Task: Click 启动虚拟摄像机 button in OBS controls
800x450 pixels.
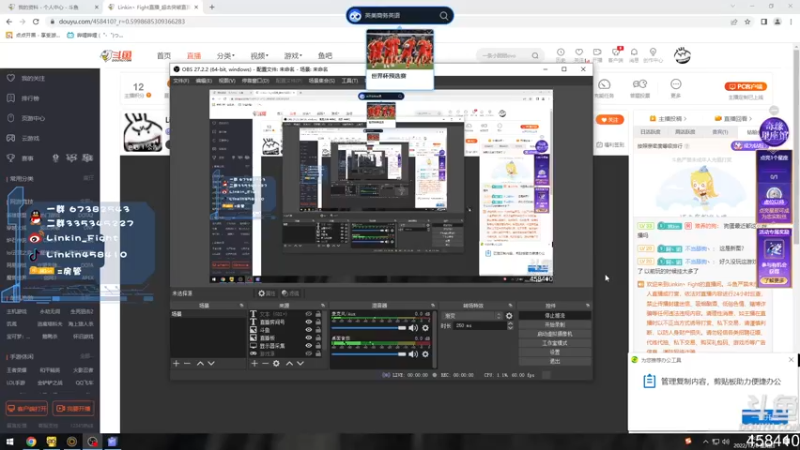Action: 555,334
